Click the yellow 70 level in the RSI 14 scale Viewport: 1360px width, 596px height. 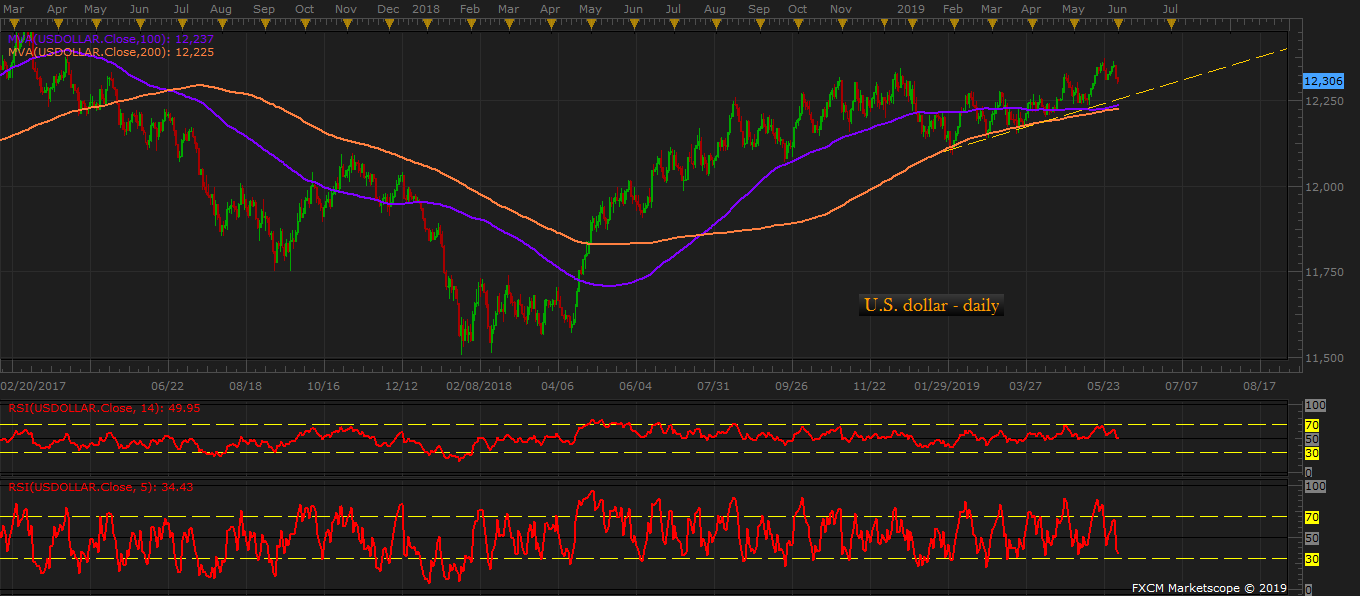click(1311, 425)
